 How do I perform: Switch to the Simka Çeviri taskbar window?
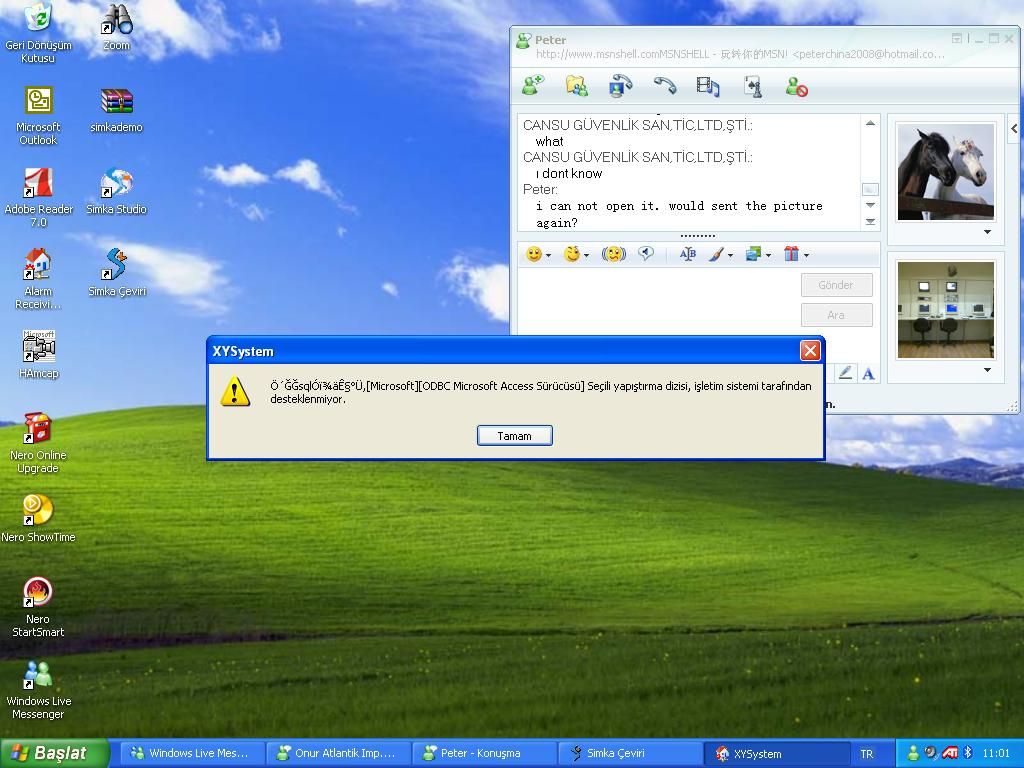point(630,753)
